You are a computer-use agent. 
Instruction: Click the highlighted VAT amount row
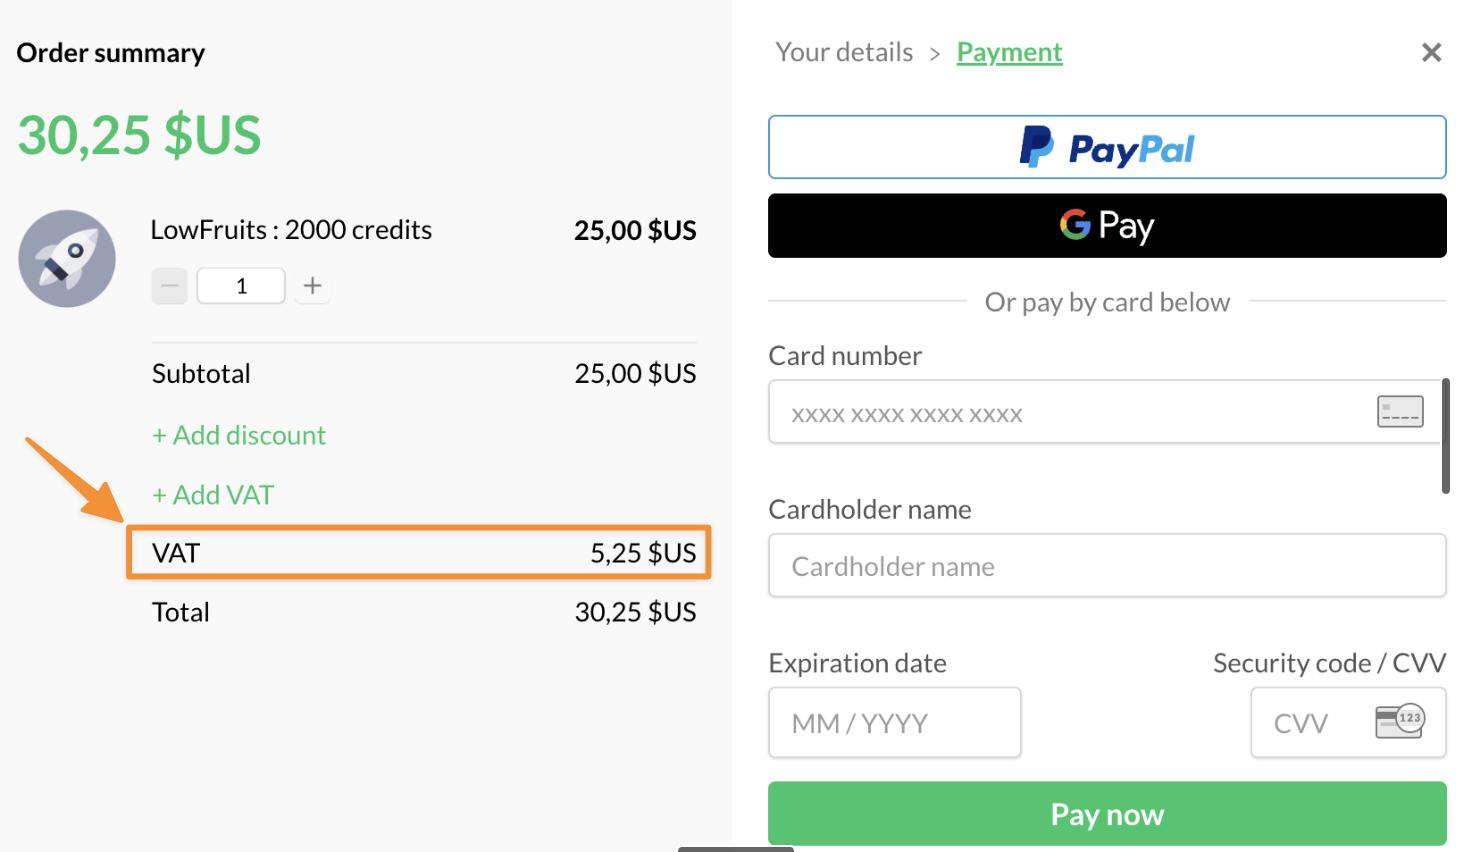pyautogui.click(x=418, y=553)
